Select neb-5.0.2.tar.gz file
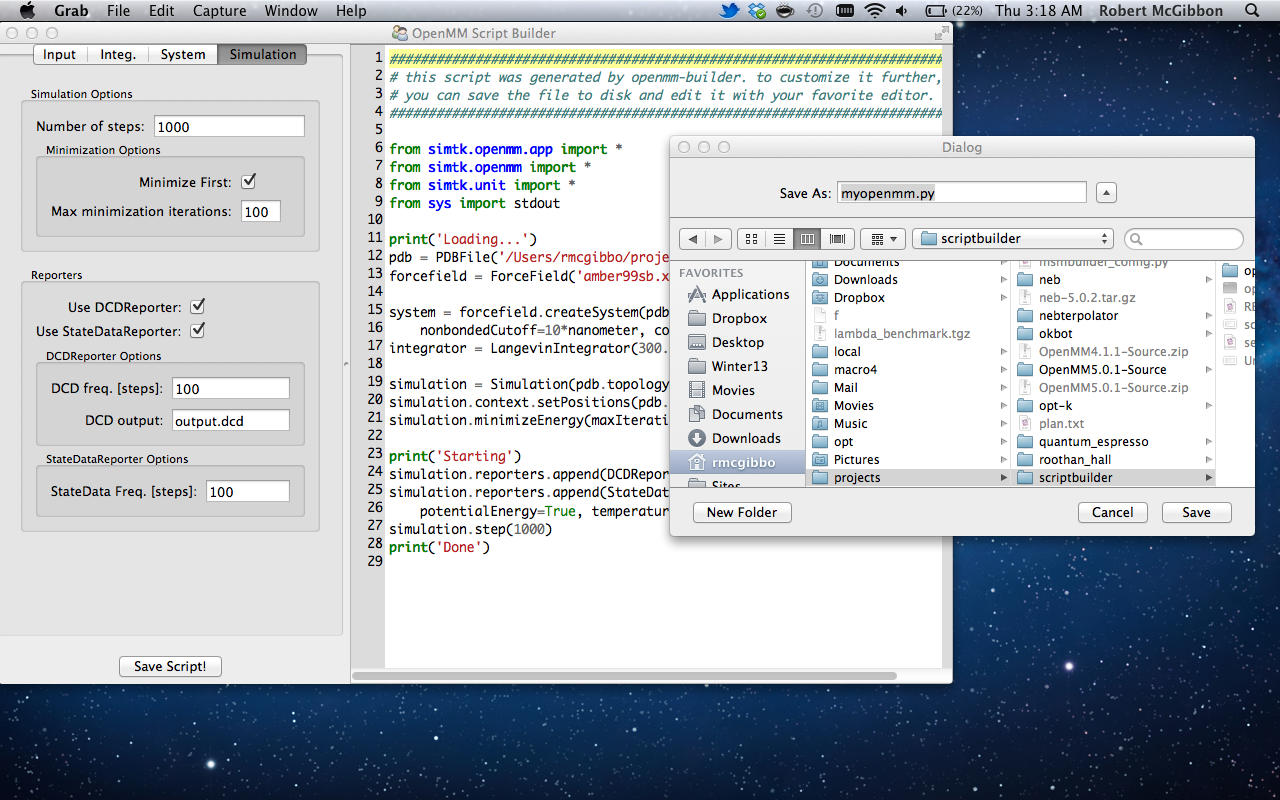1280x800 pixels. pyautogui.click(x=1114, y=298)
